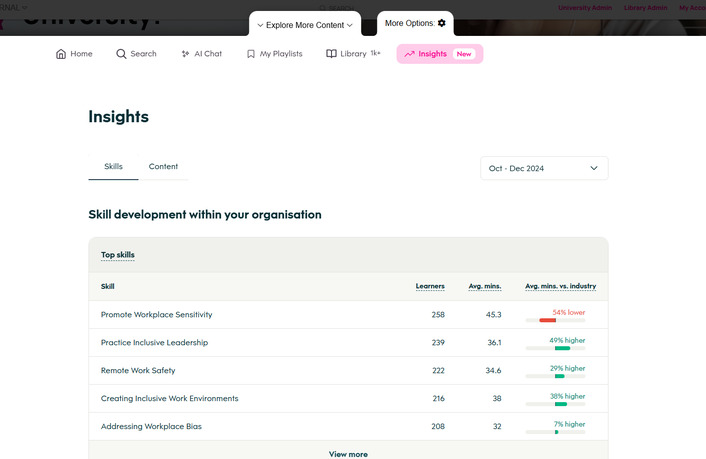Click Skill development within your organisation heading
Viewport: 706px width, 459px height.
pos(205,215)
